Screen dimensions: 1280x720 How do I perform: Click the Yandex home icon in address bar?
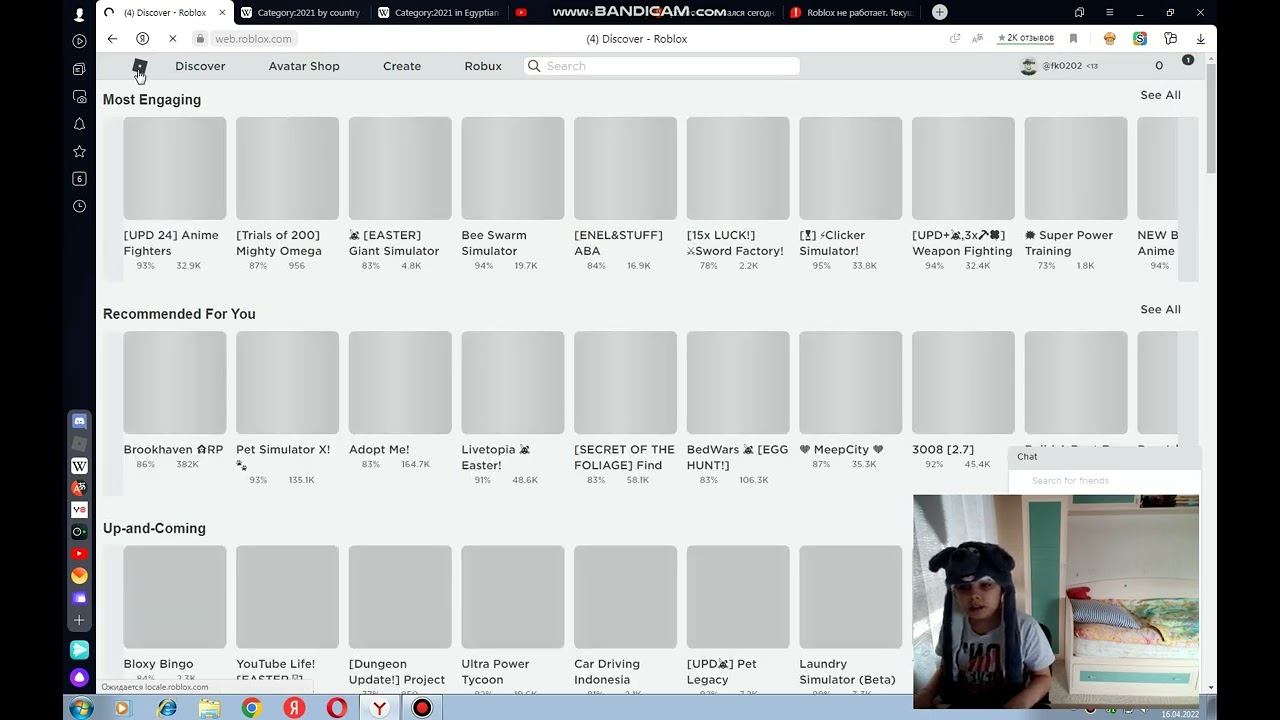click(142, 39)
